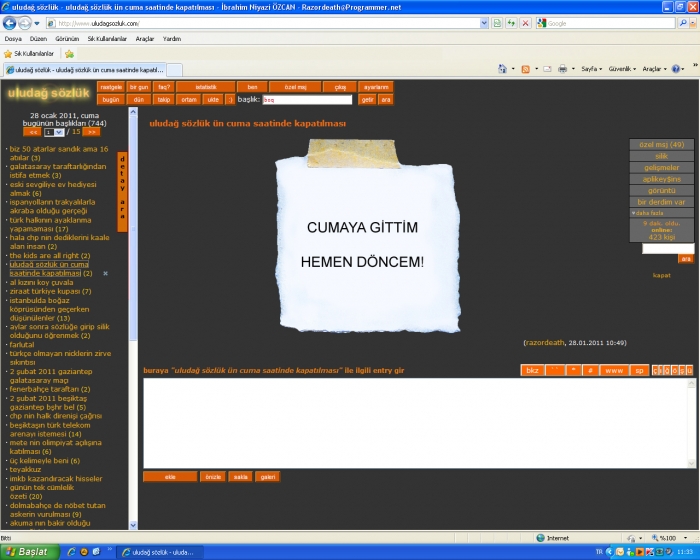Expand the 'daha fazla' section in right panel
This screenshot has height=560, width=700.
click(647, 213)
